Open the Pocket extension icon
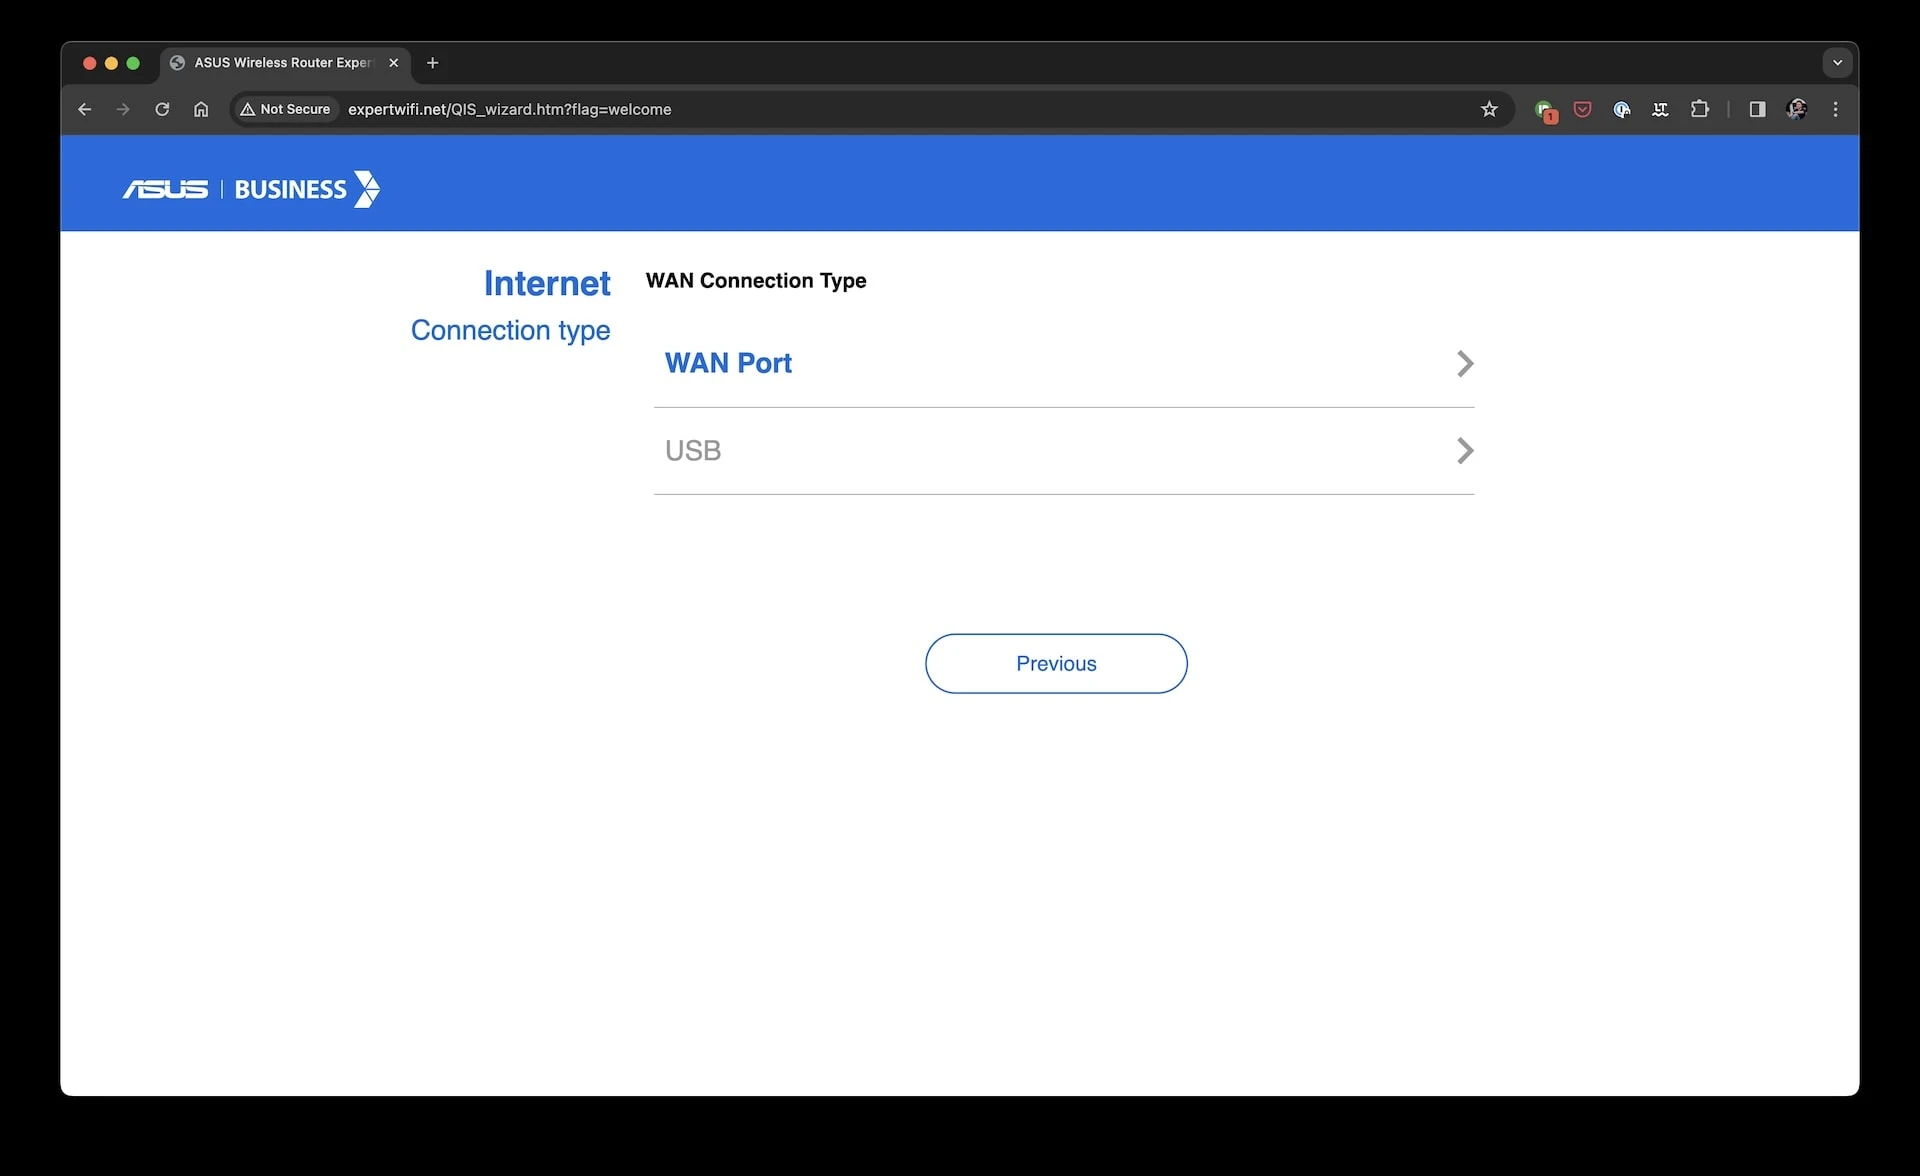This screenshot has width=1920, height=1176. (x=1582, y=109)
